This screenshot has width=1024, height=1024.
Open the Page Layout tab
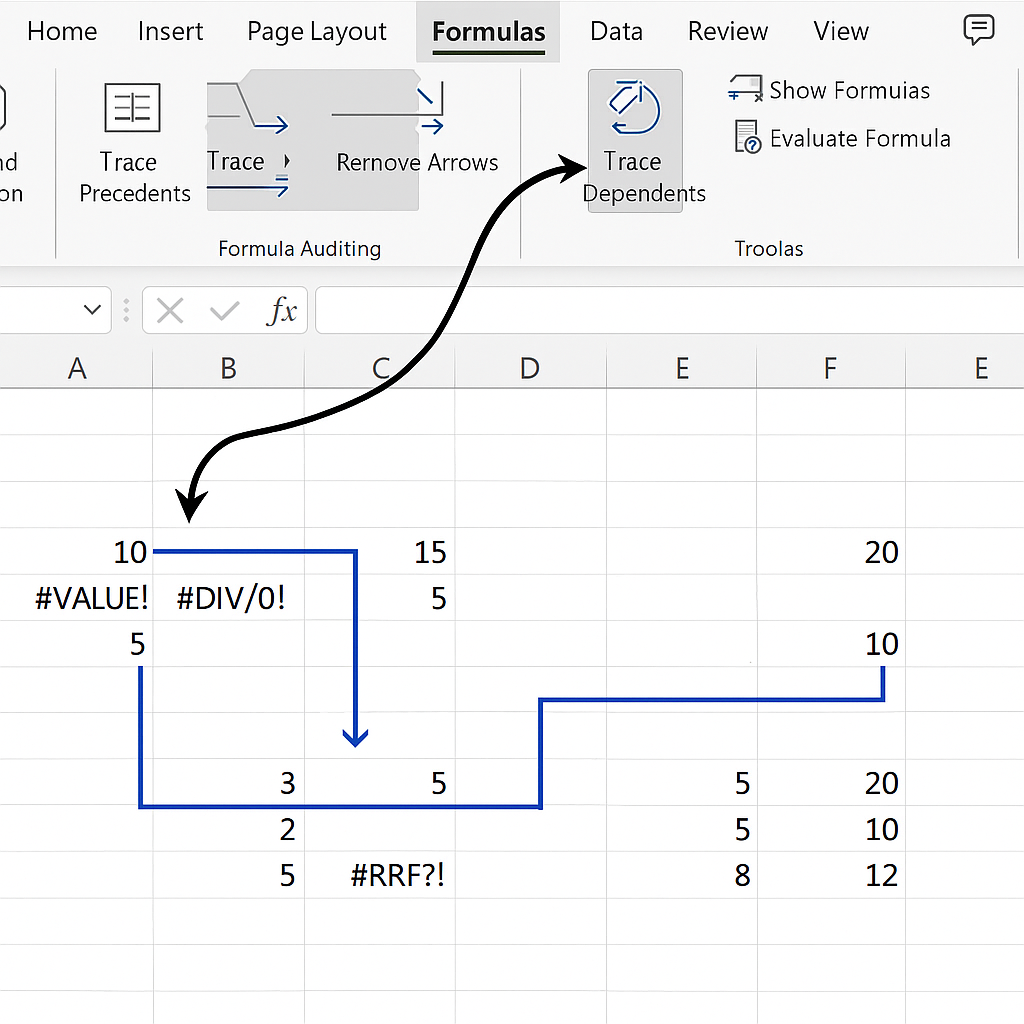click(x=317, y=32)
